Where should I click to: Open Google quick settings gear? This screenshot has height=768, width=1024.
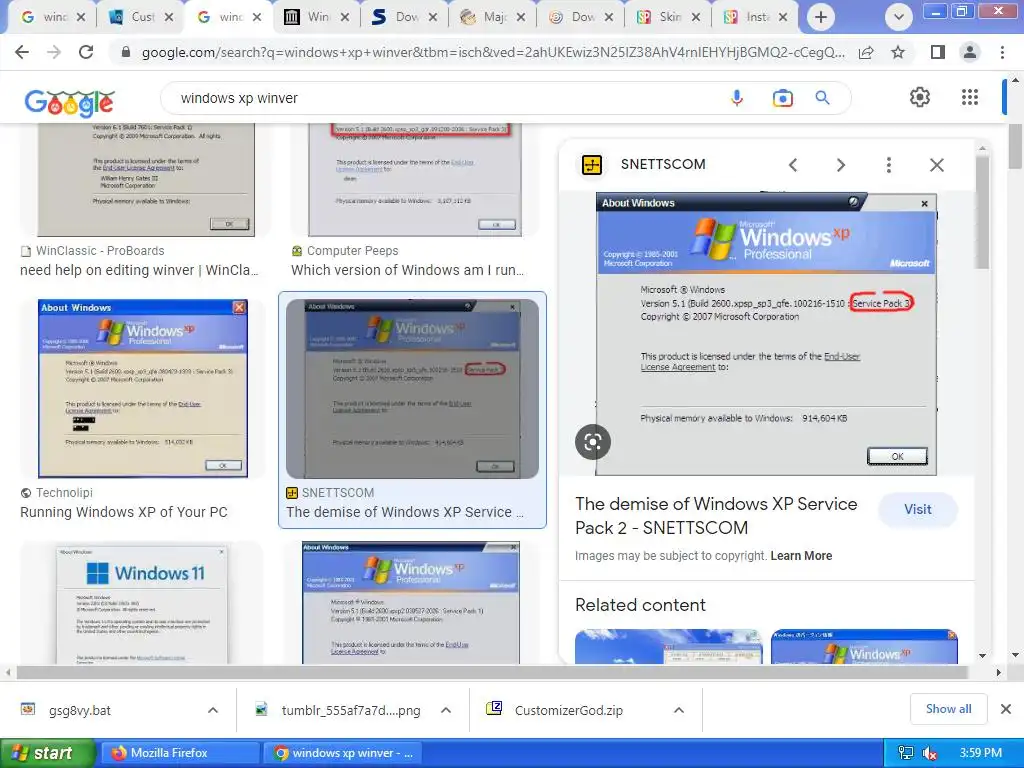click(920, 97)
